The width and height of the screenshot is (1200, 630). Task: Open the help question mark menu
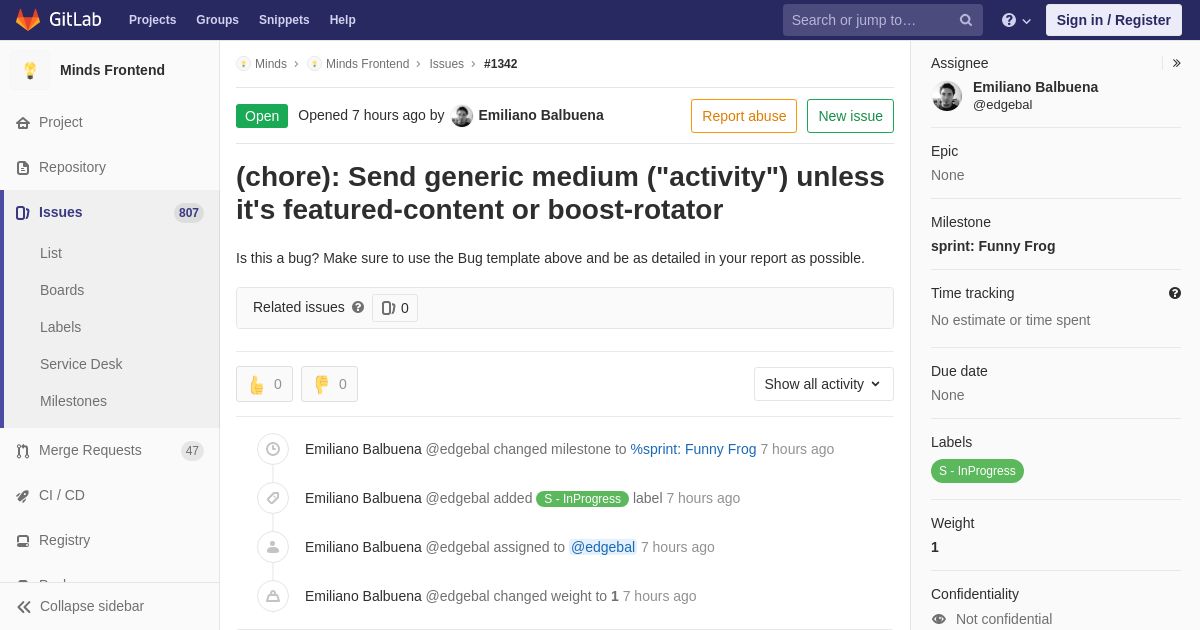pyautogui.click(x=1016, y=20)
